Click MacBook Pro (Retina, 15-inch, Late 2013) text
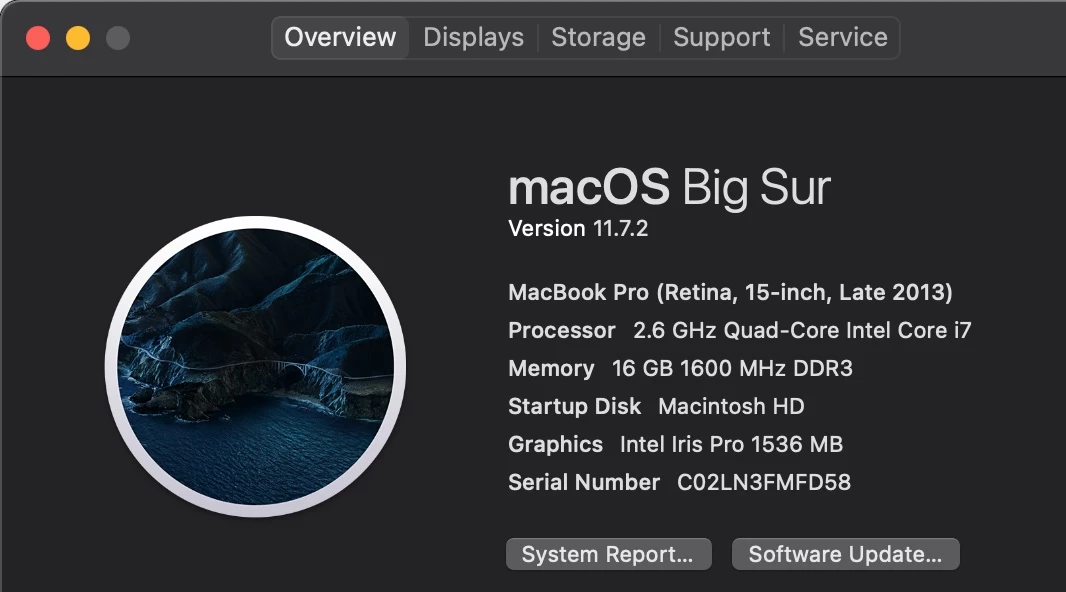This screenshot has width=1066, height=592. point(730,292)
